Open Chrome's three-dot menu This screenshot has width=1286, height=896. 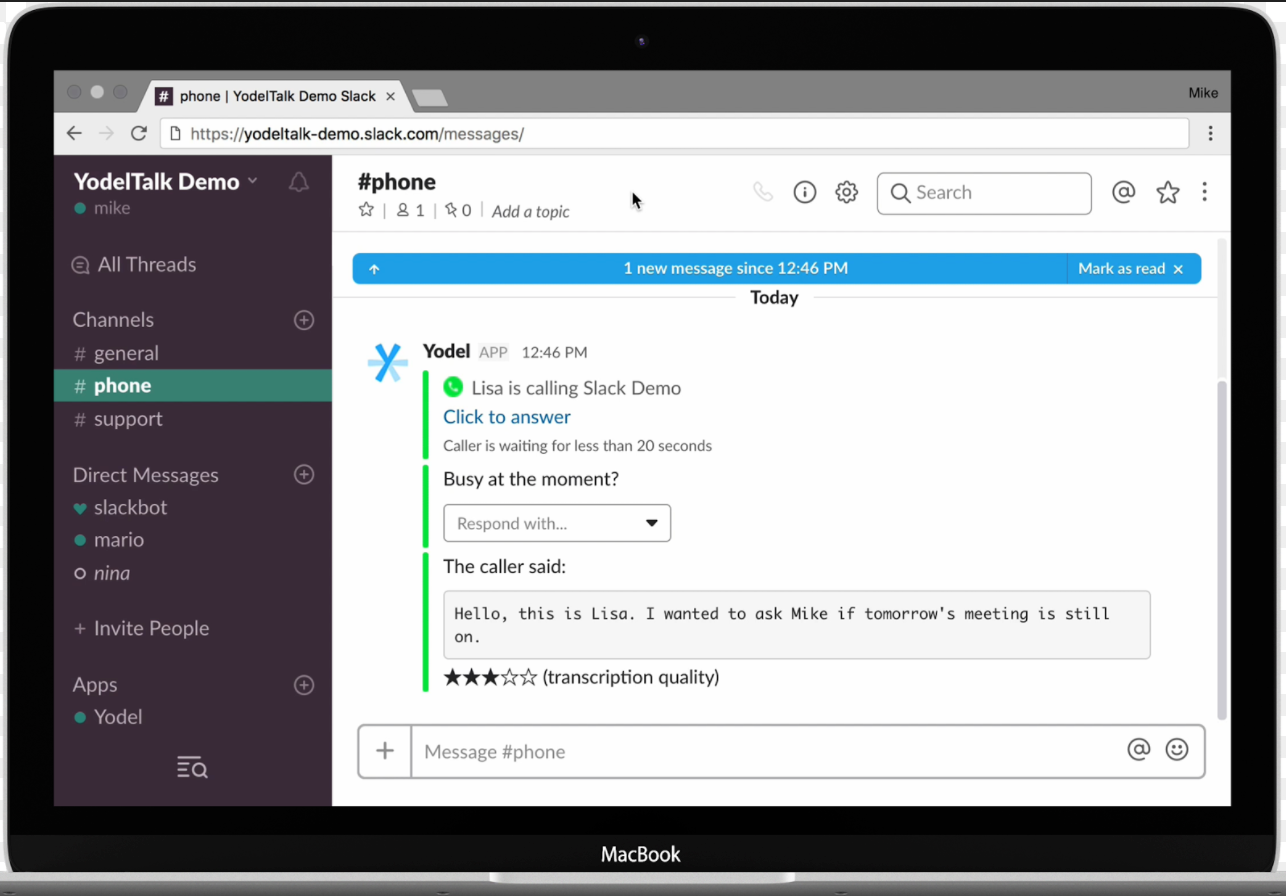click(x=1210, y=133)
